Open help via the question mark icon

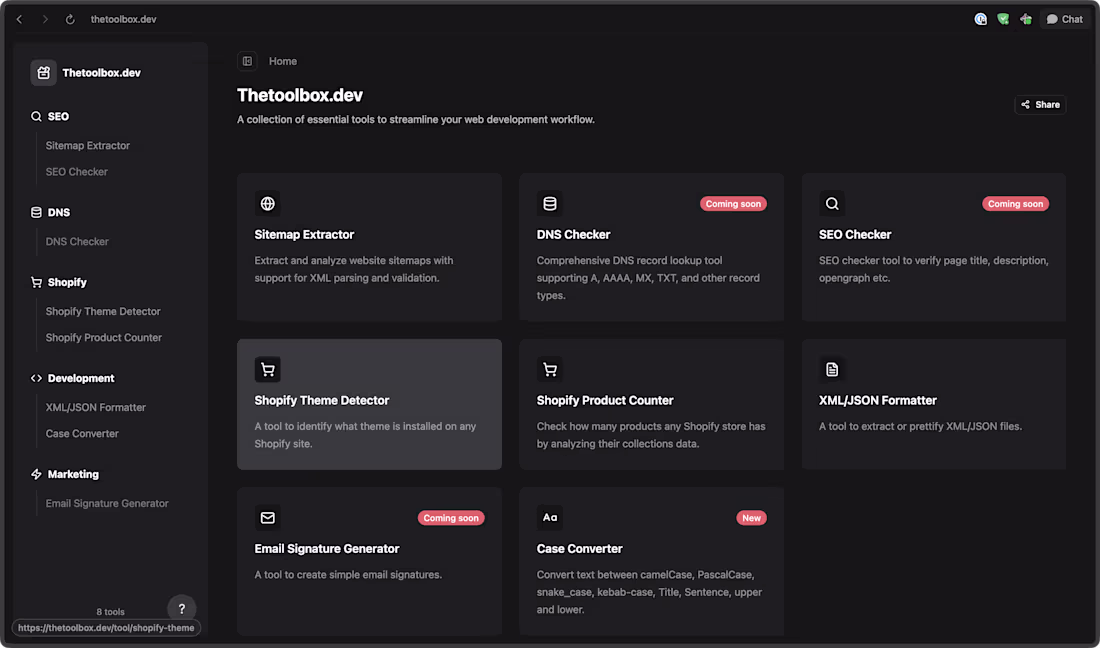pyautogui.click(x=181, y=608)
